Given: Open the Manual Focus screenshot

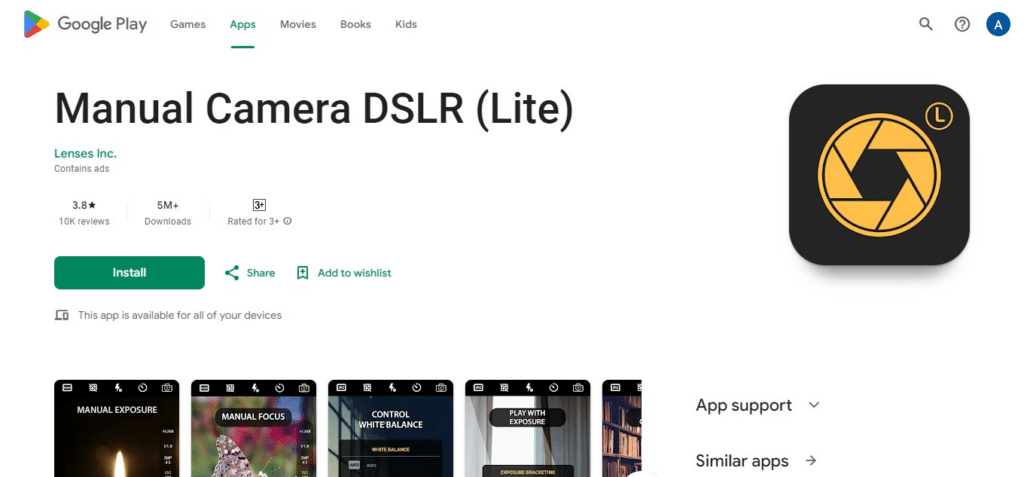Looking at the screenshot, I should [253, 429].
